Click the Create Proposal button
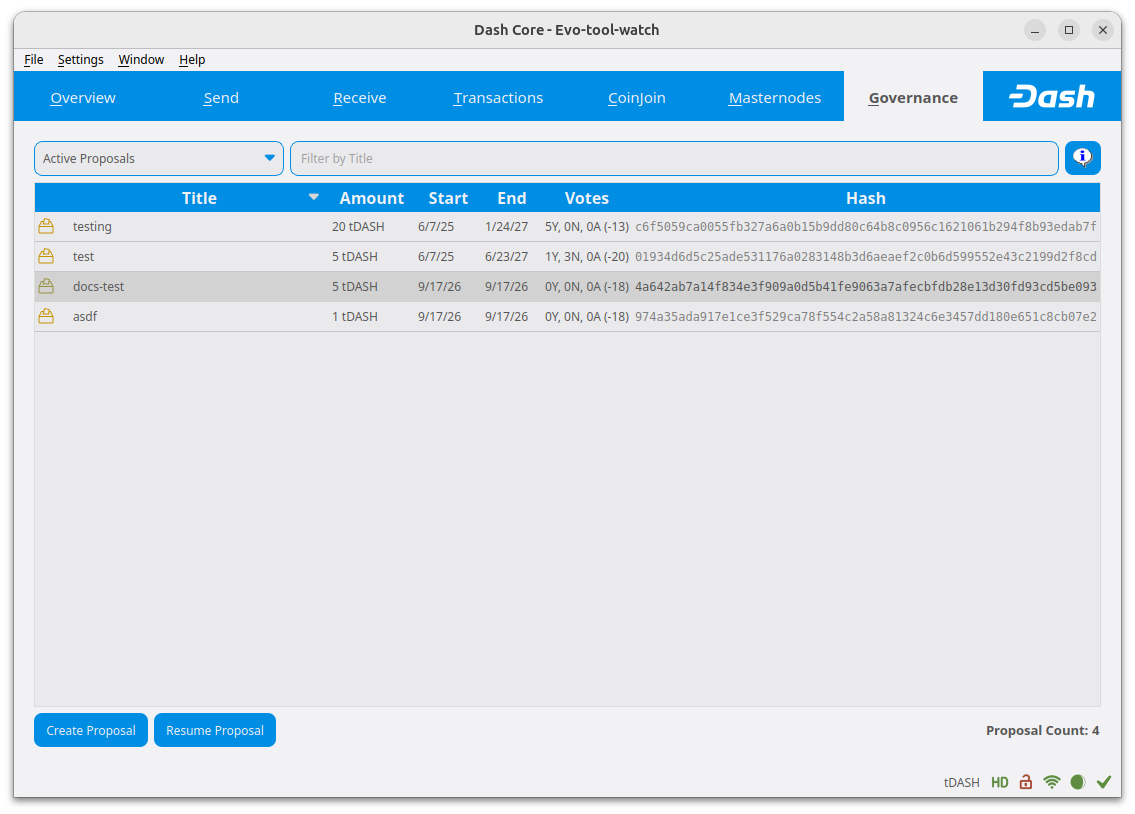The height and width of the screenshot is (814, 1135). (x=90, y=730)
